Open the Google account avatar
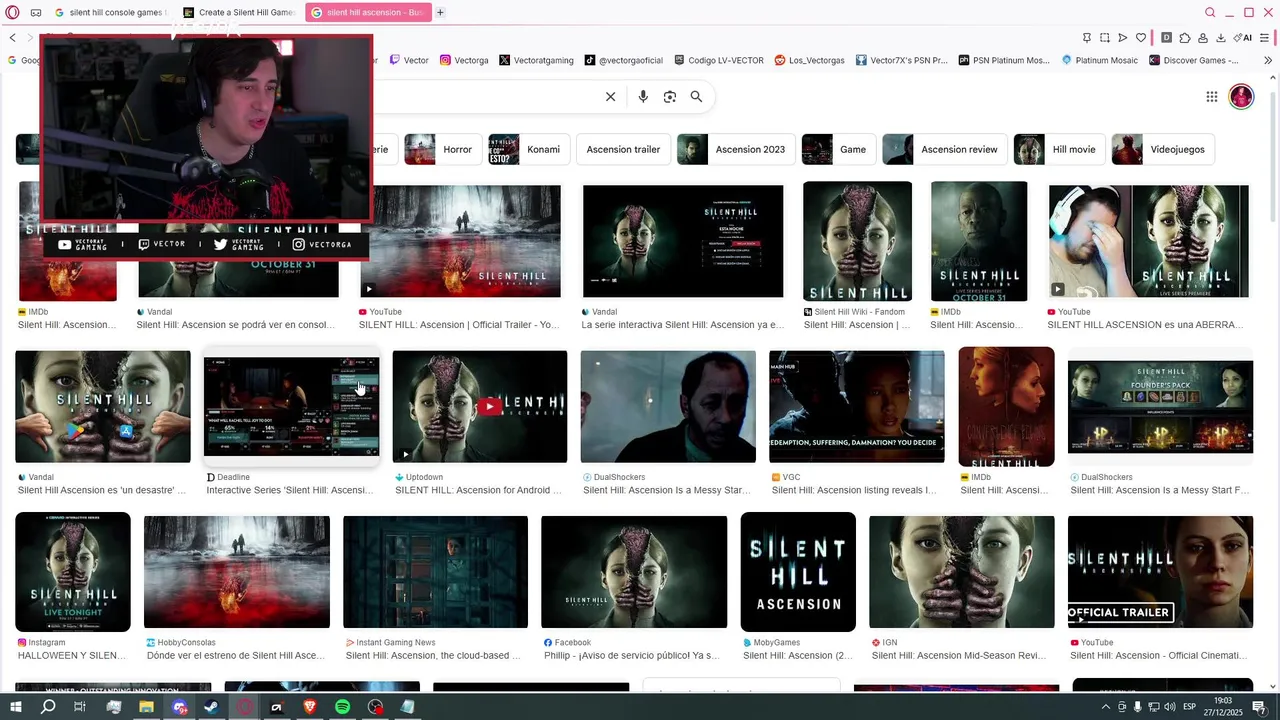1280x720 pixels. pyautogui.click(x=1241, y=97)
